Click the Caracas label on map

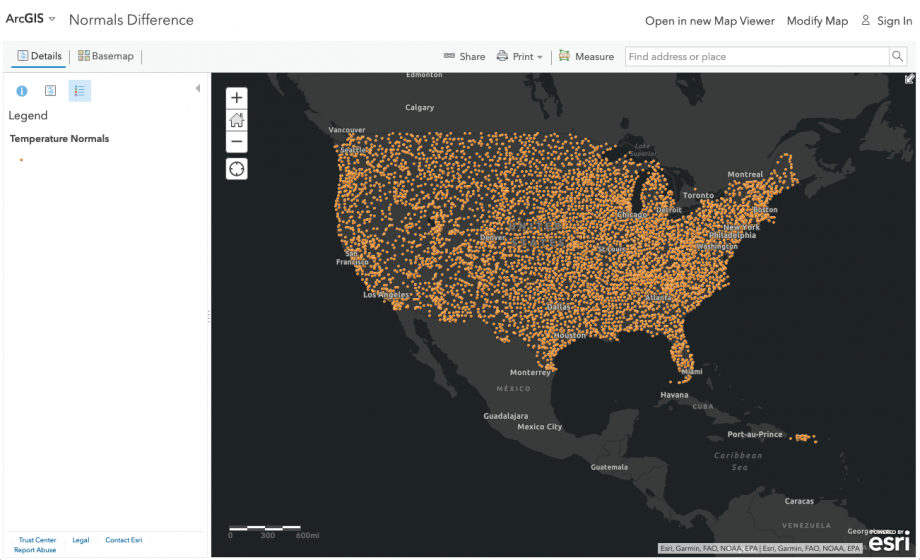click(799, 501)
